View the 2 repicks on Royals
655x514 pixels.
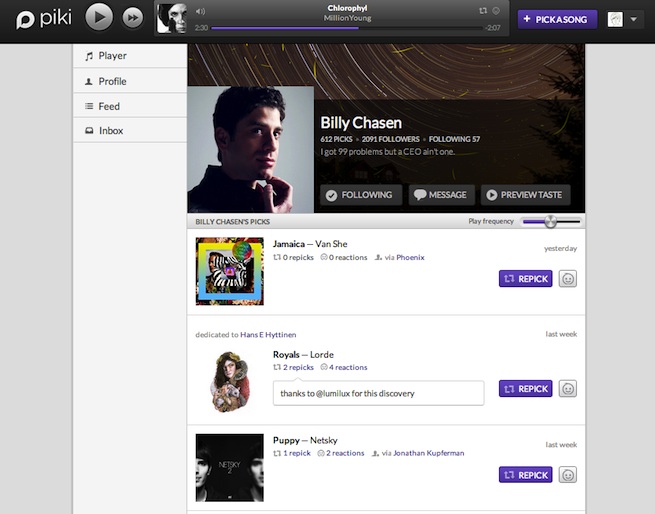click(x=294, y=367)
